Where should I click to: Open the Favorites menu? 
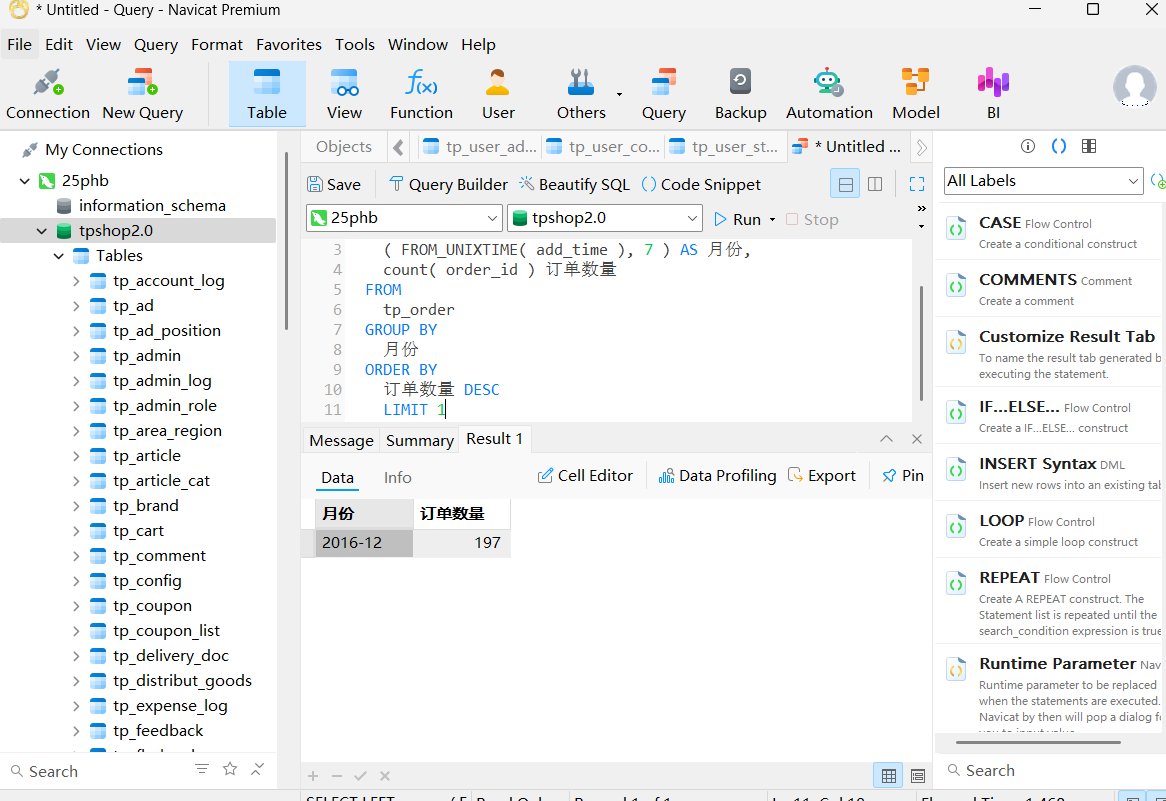pos(289,45)
